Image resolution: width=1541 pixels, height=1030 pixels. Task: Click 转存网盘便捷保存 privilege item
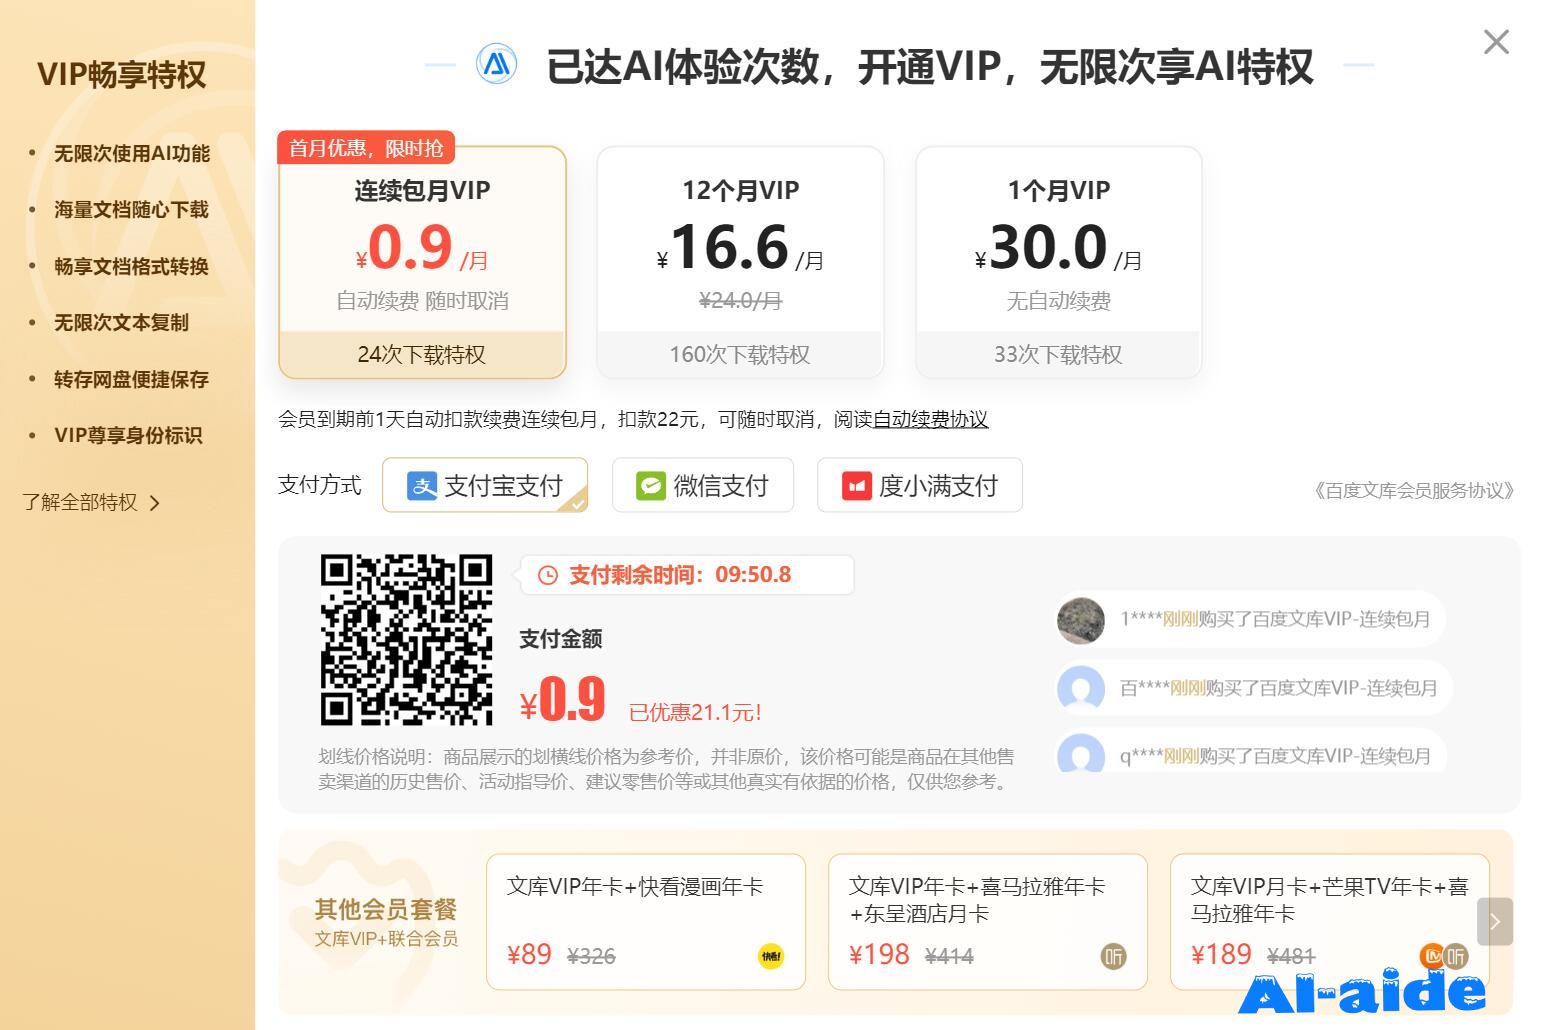click(x=131, y=379)
